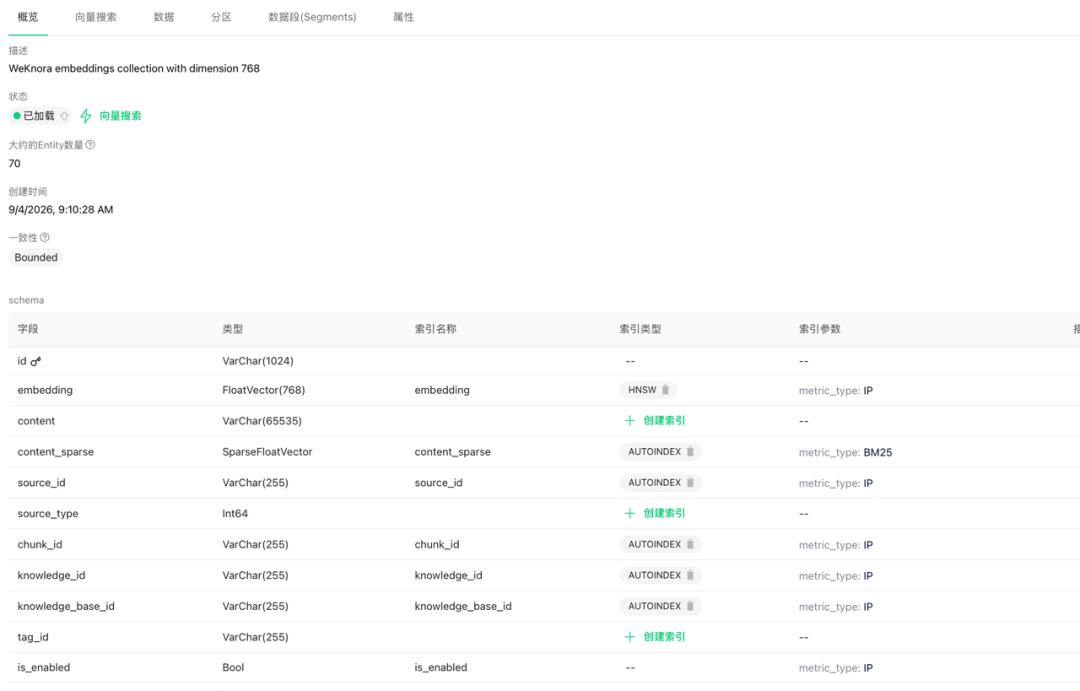This screenshot has width=1080, height=691.
Task: Click the VarChar(65535) type cell
Action: (262, 421)
